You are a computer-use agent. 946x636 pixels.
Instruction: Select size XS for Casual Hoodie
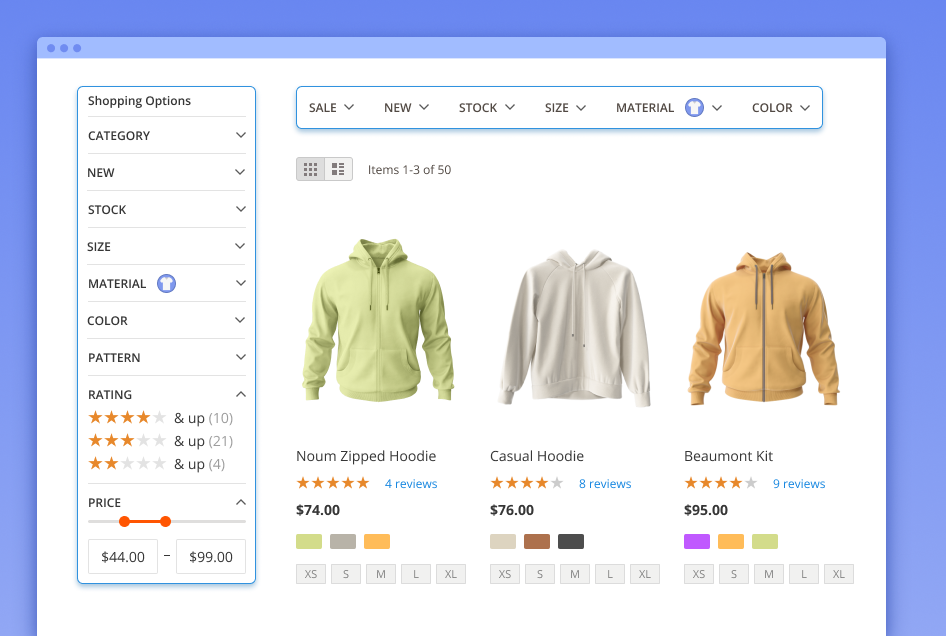[x=504, y=573]
